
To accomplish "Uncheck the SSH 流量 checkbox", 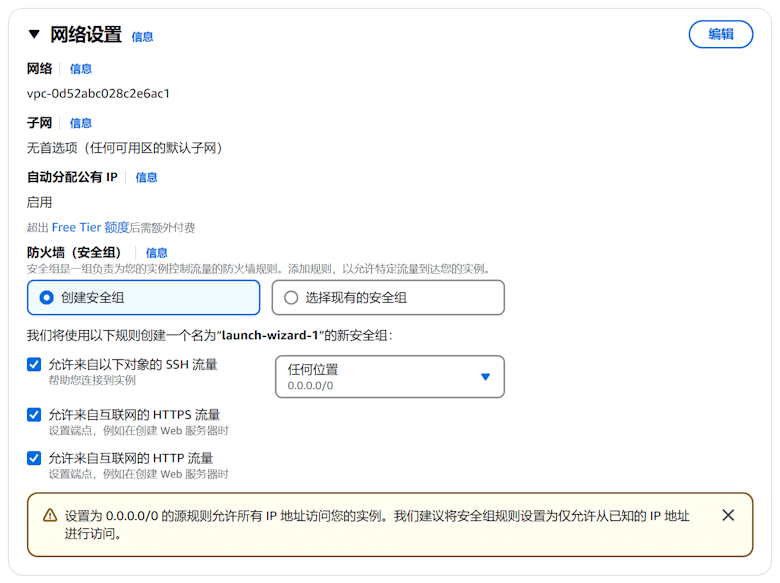I will (x=35, y=365).
